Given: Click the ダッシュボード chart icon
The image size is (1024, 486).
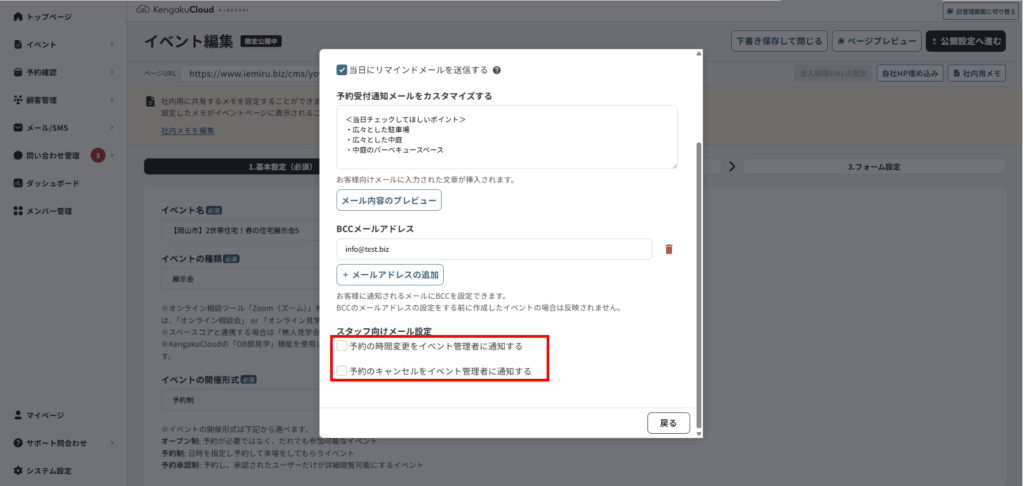Looking at the screenshot, I should [18, 183].
